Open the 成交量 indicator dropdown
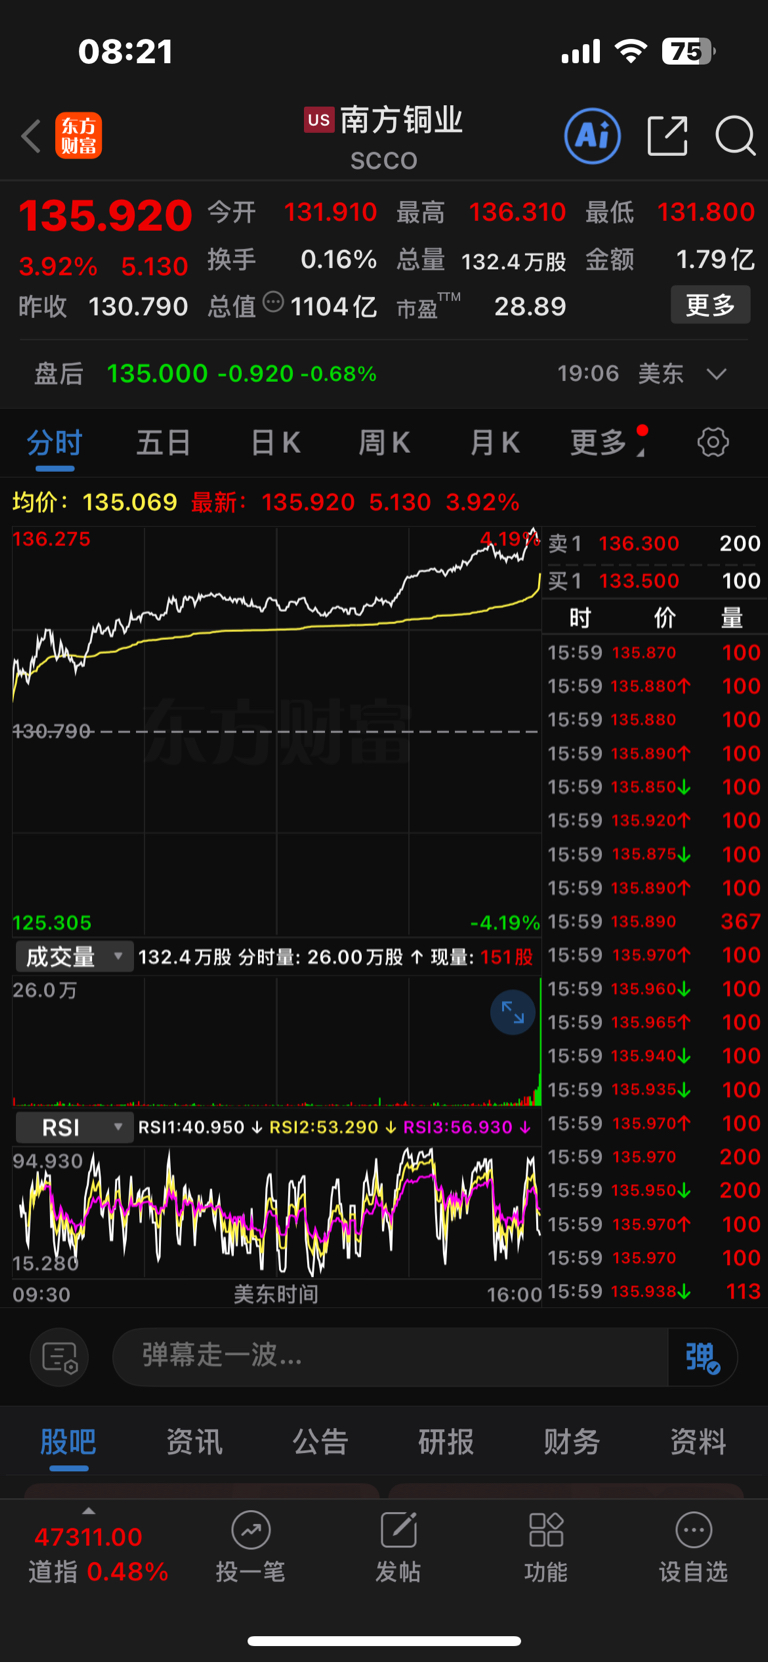 (75, 957)
